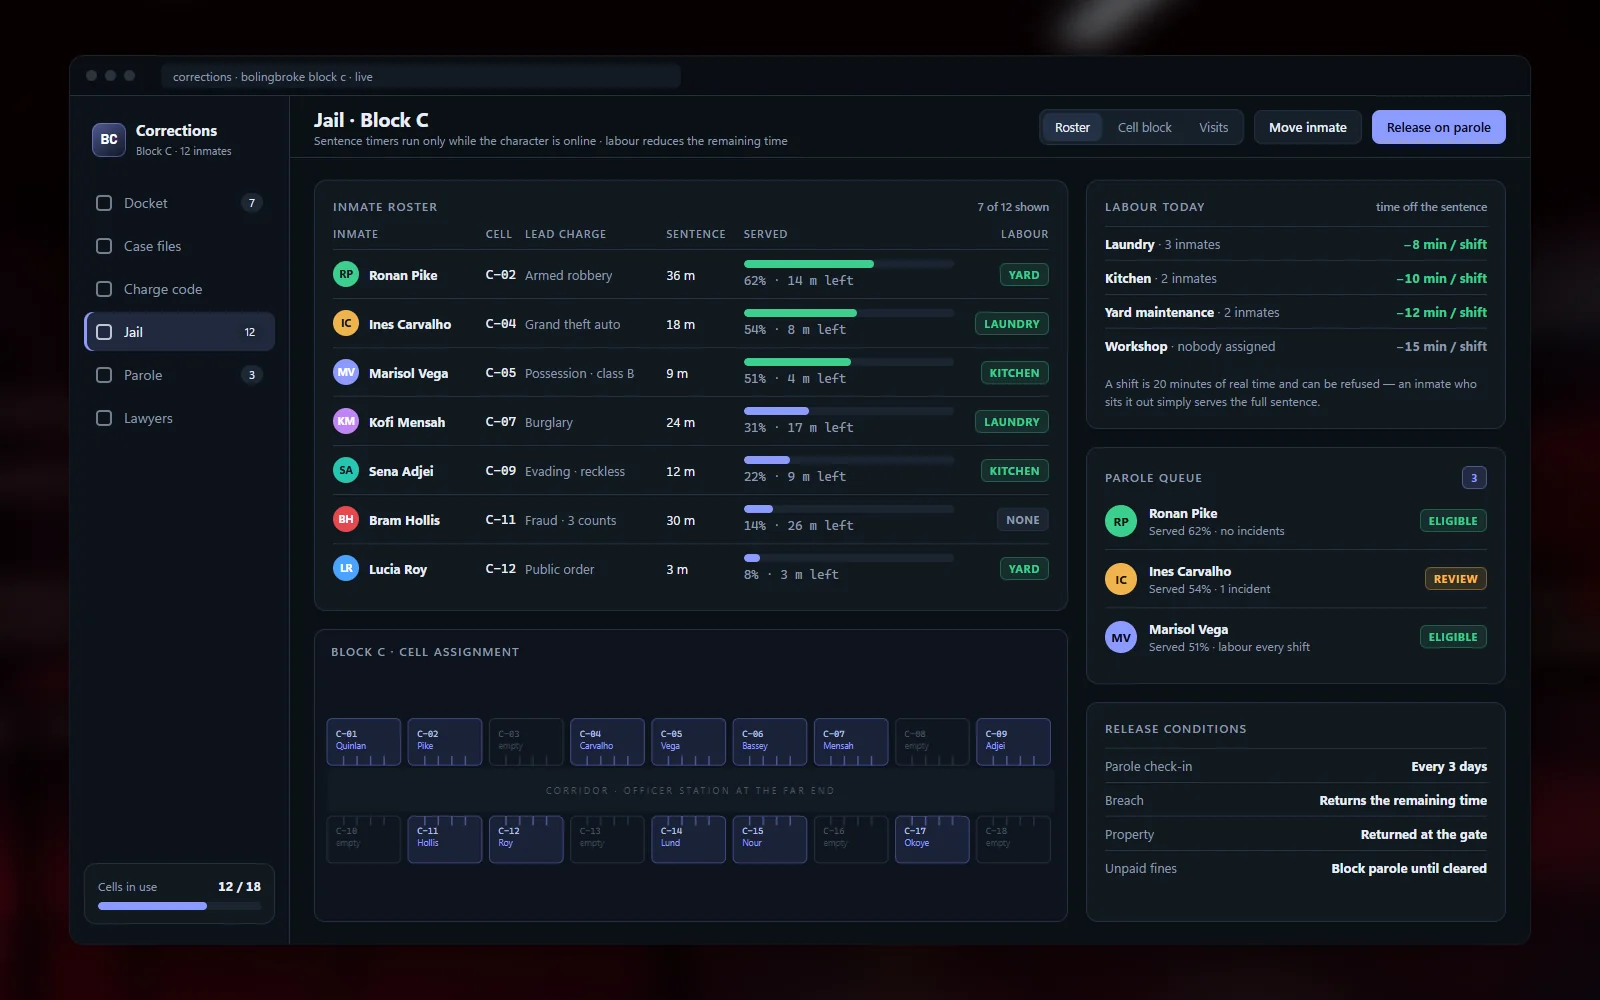
Task: Select empty cell C-18 on the map
Action: tap(1013, 839)
